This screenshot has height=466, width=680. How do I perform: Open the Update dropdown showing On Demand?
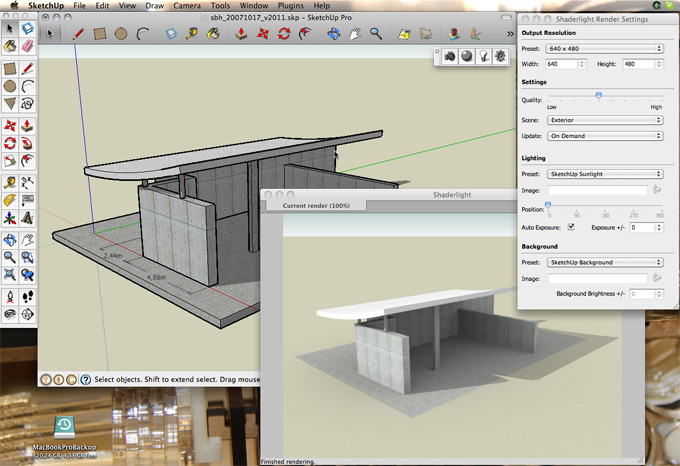click(x=605, y=136)
